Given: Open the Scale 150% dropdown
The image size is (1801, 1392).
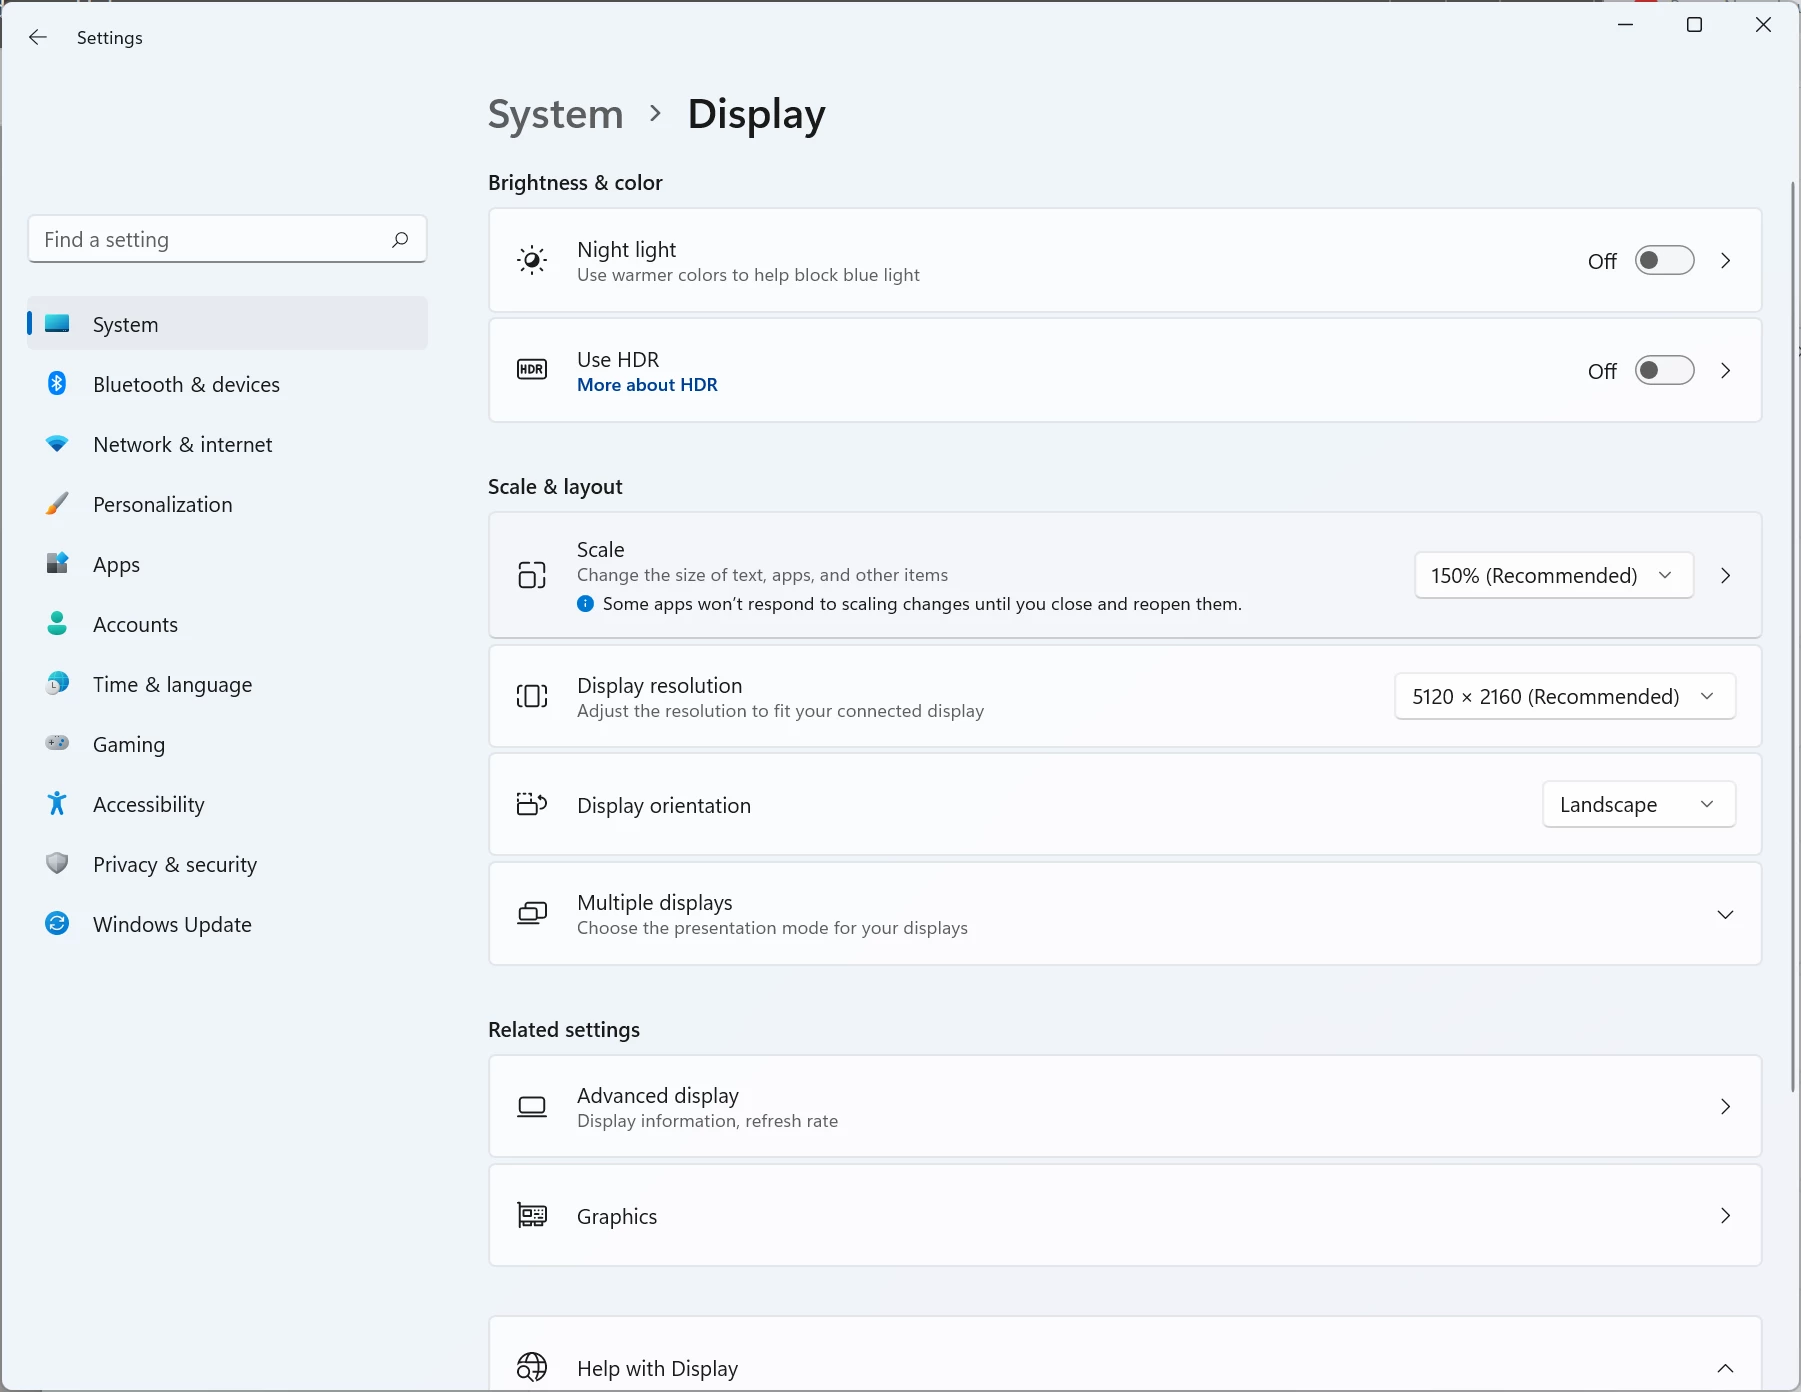Looking at the screenshot, I should 1554,576.
